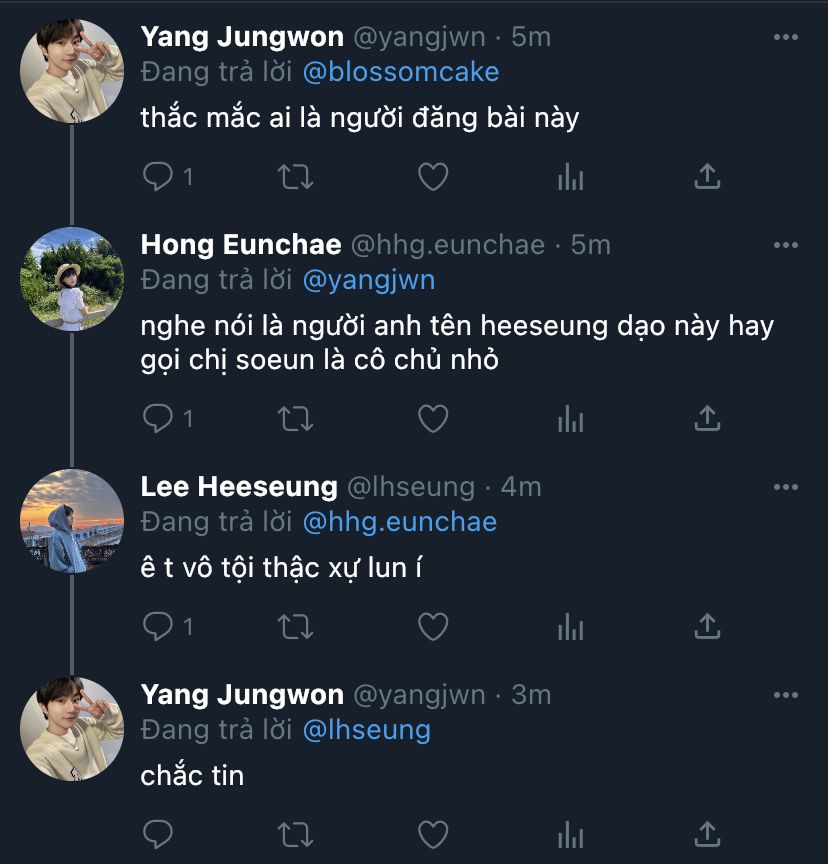828x864 pixels.
Task: Open the @lhseung mention in last tweet
Action: tap(366, 729)
